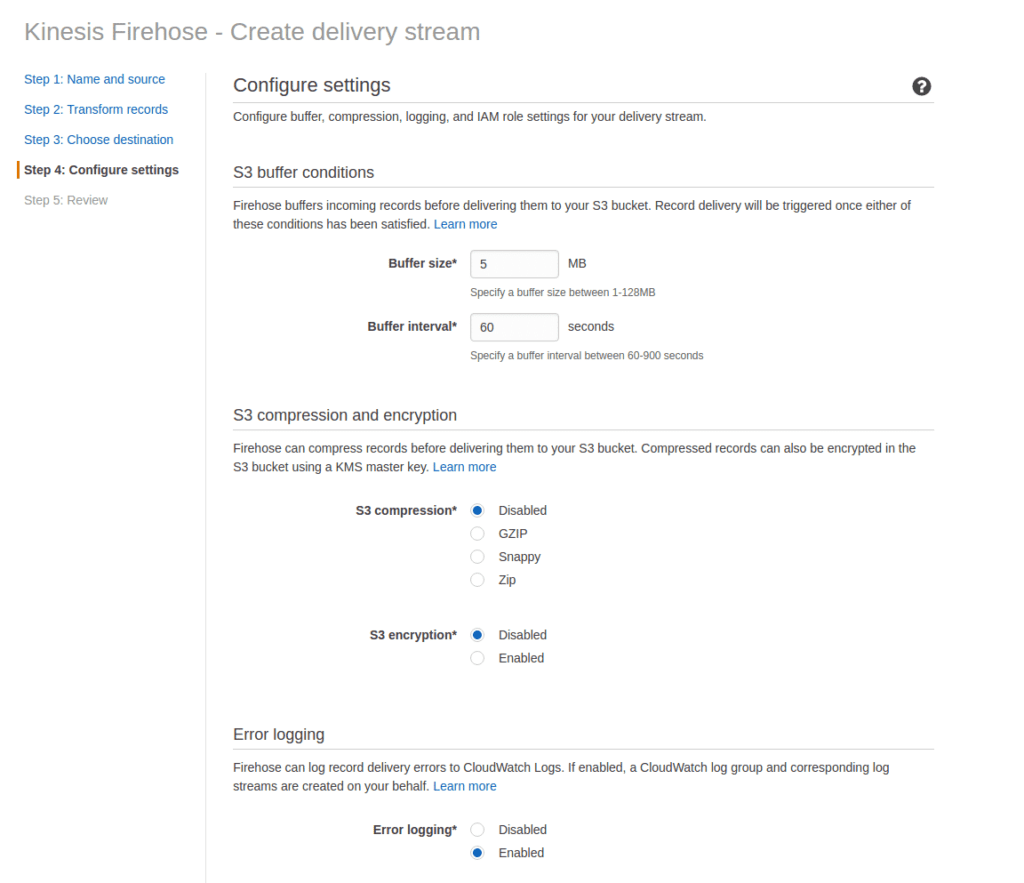The width and height of the screenshot is (1024, 883).
Task: Open Learn more in S3 buffer conditions
Action: pyautogui.click(x=465, y=223)
